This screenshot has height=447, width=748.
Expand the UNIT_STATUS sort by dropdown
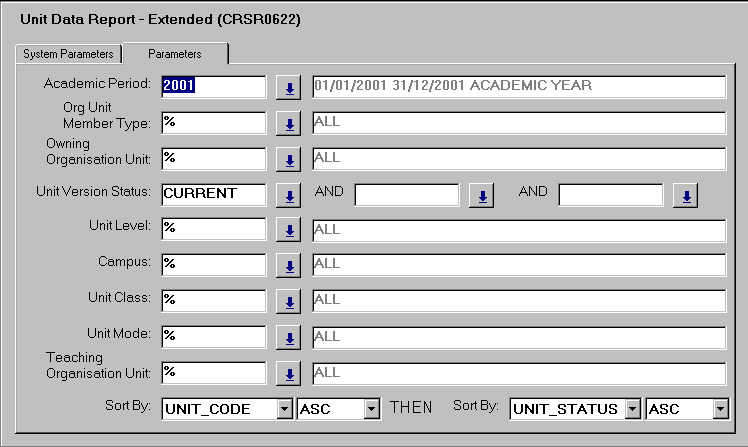coord(632,408)
